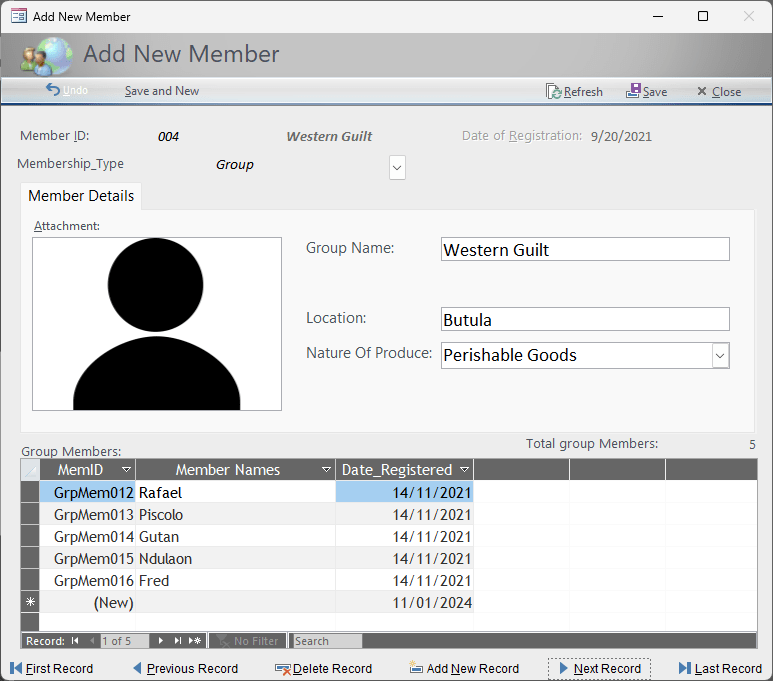This screenshot has height=681, width=773.
Task: Open the MemID column filter dropdown
Action: 126,469
